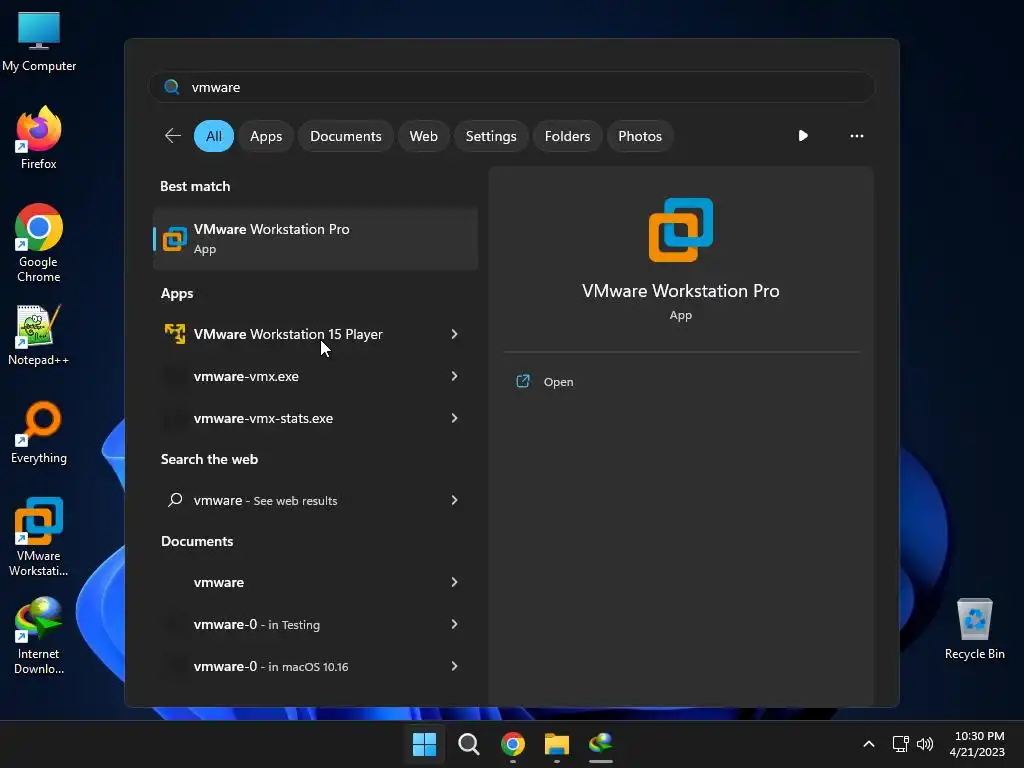Screen dimensions: 1024x768
Task: Open Internet Download Manager taskbar icon
Action: (x=601, y=743)
